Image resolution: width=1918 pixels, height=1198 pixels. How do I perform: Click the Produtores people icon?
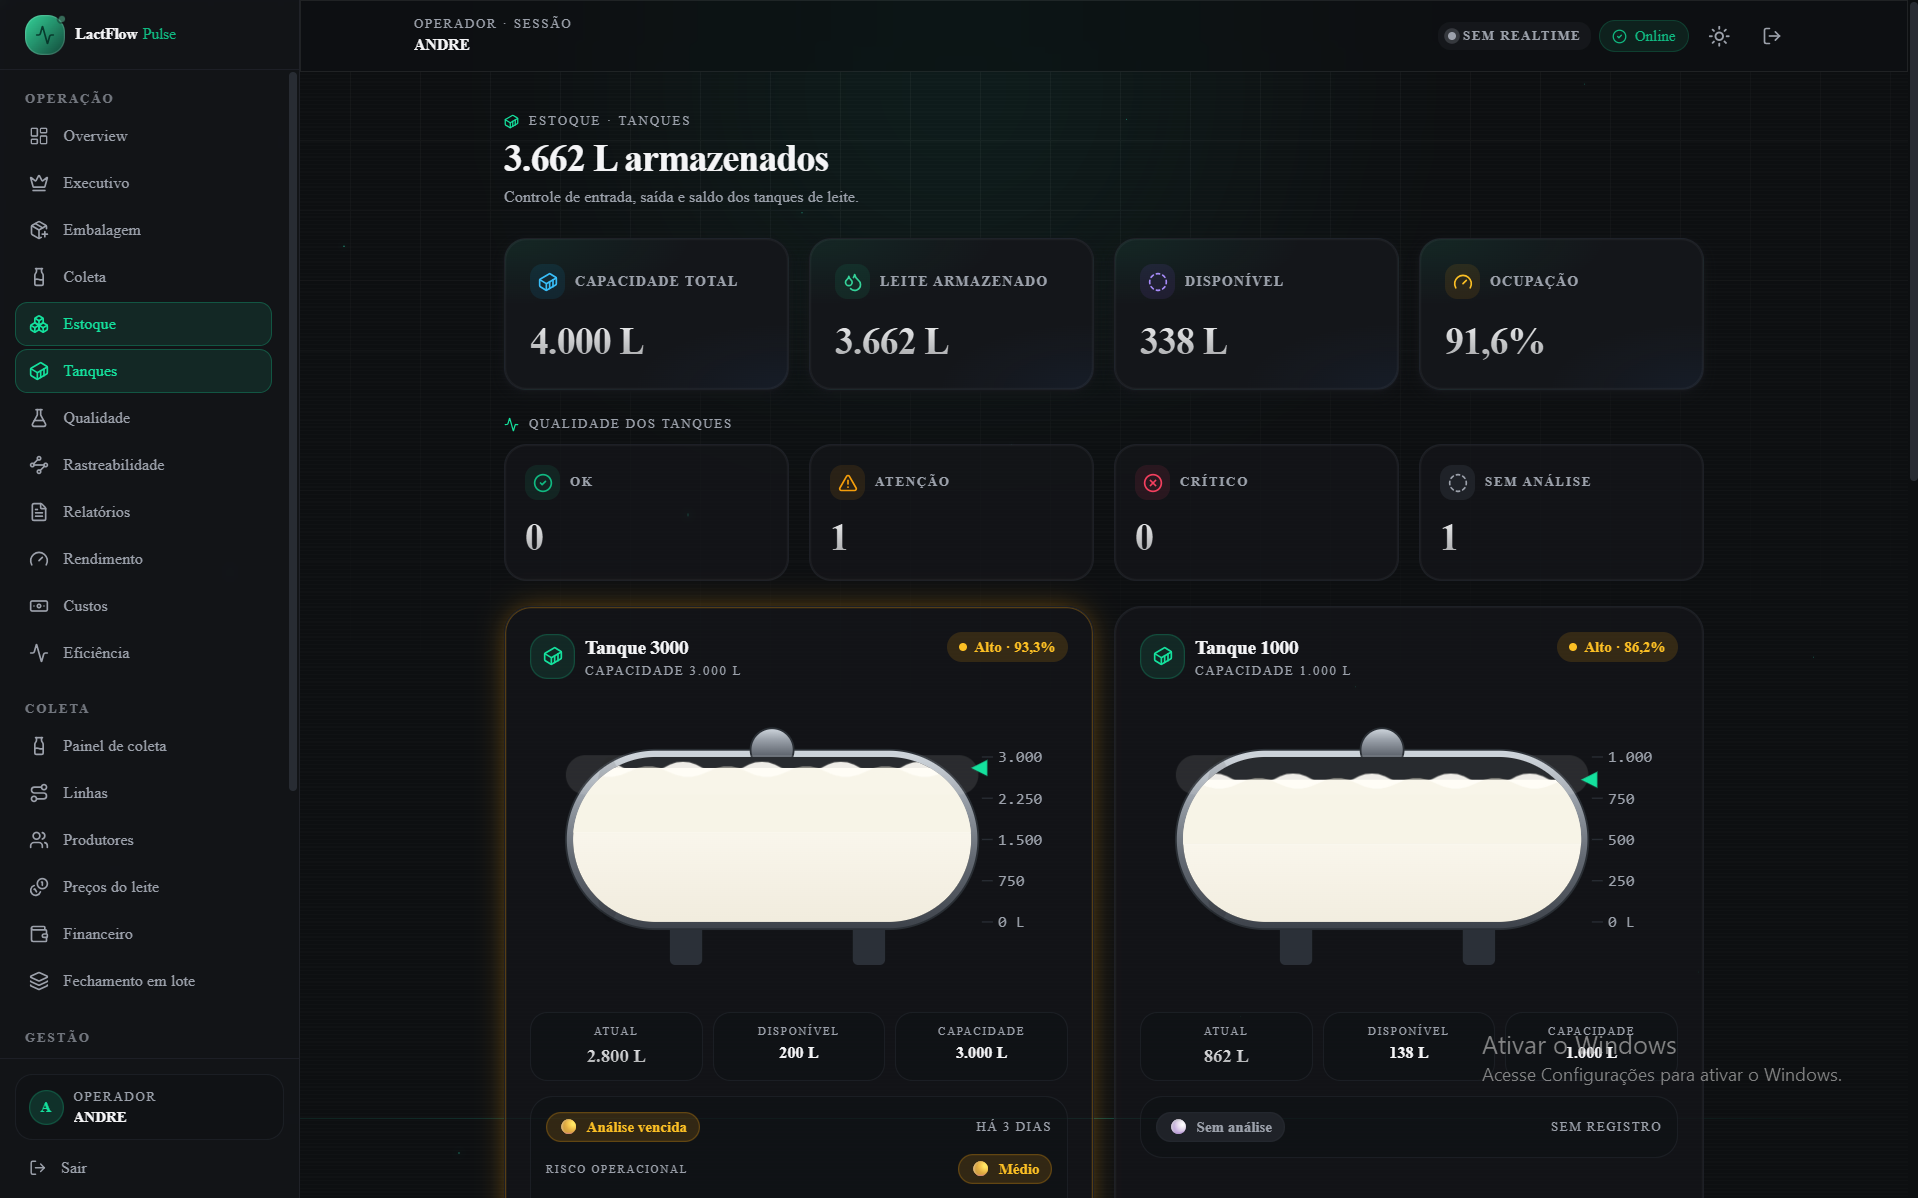(x=39, y=840)
